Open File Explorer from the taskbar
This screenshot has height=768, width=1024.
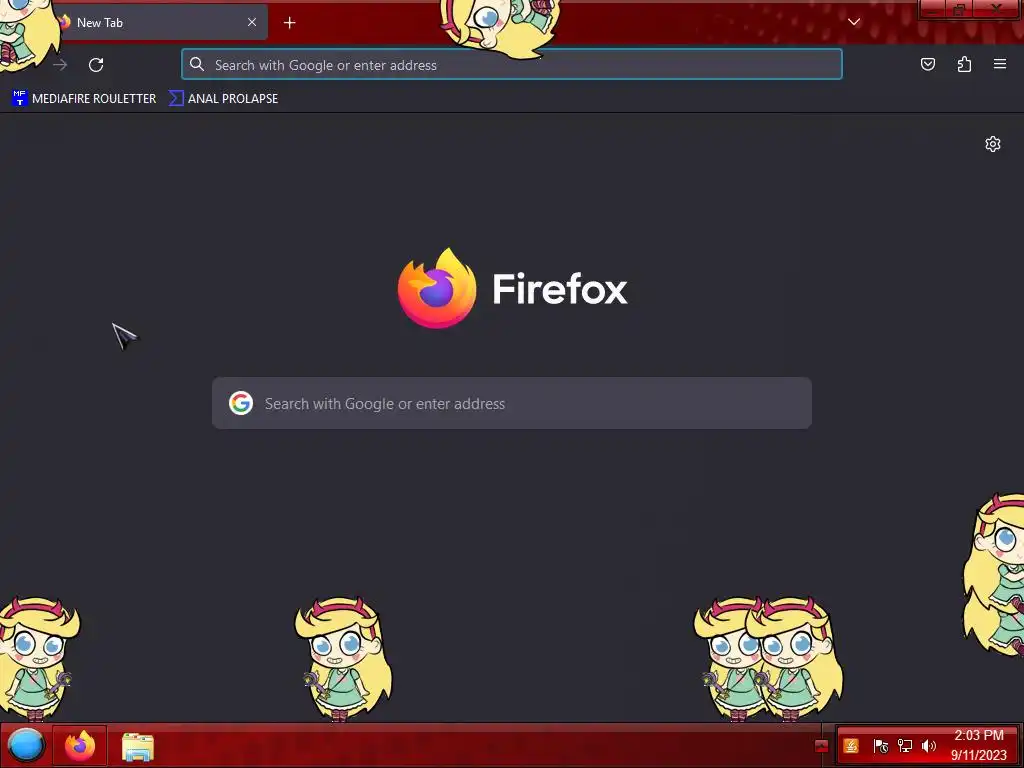click(138, 746)
